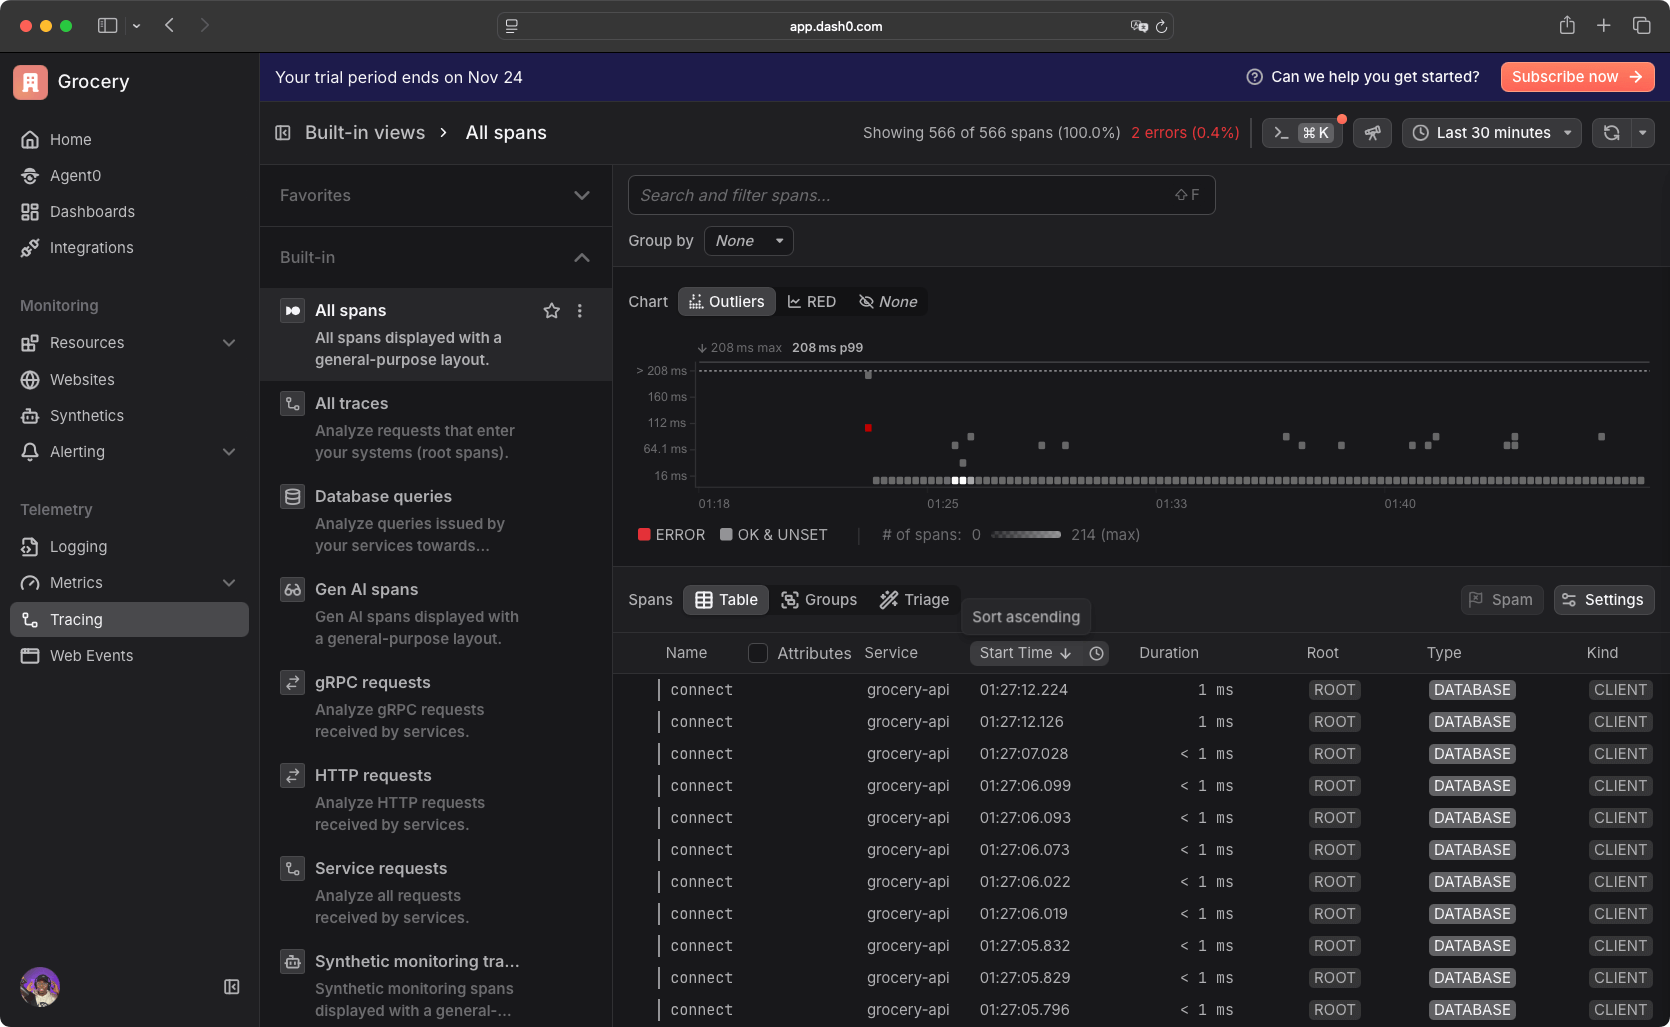Click the Subscribe now button
Image resolution: width=1670 pixels, height=1027 pixels.
[1576, 77]
